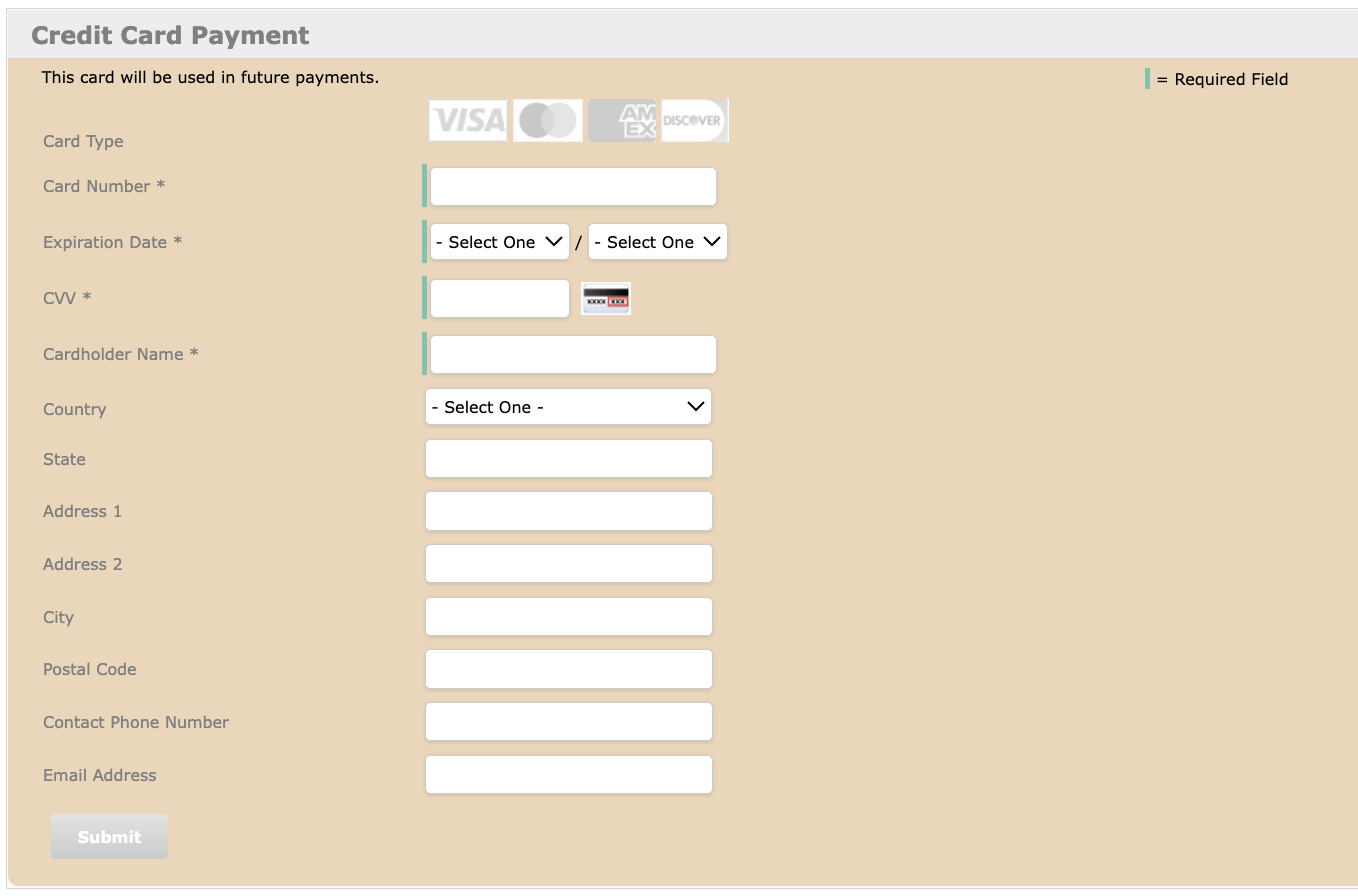The width and height of the screenshot is (1358, 896).
Task: Open the Country selection dropdown
Action: [568, 406]
